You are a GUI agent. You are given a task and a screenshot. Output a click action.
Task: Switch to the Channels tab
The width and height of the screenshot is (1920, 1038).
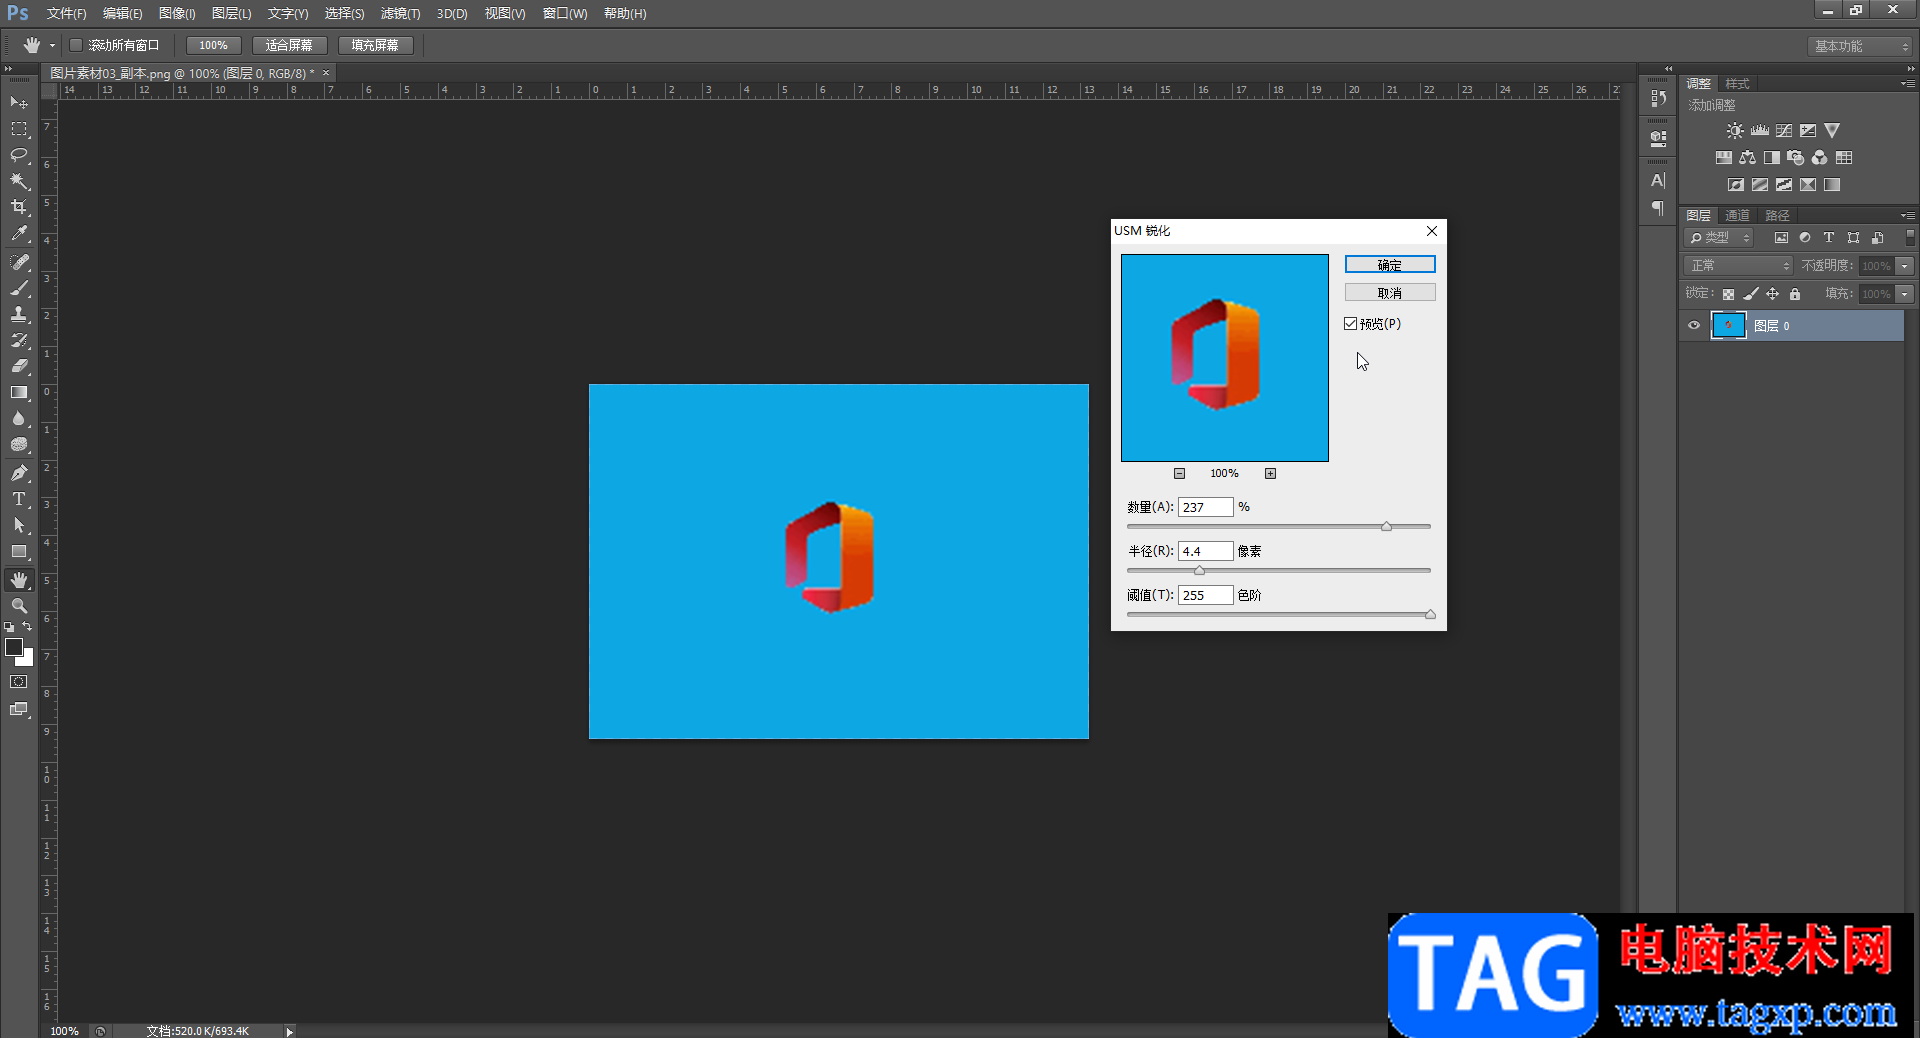tap(1737, 216)
